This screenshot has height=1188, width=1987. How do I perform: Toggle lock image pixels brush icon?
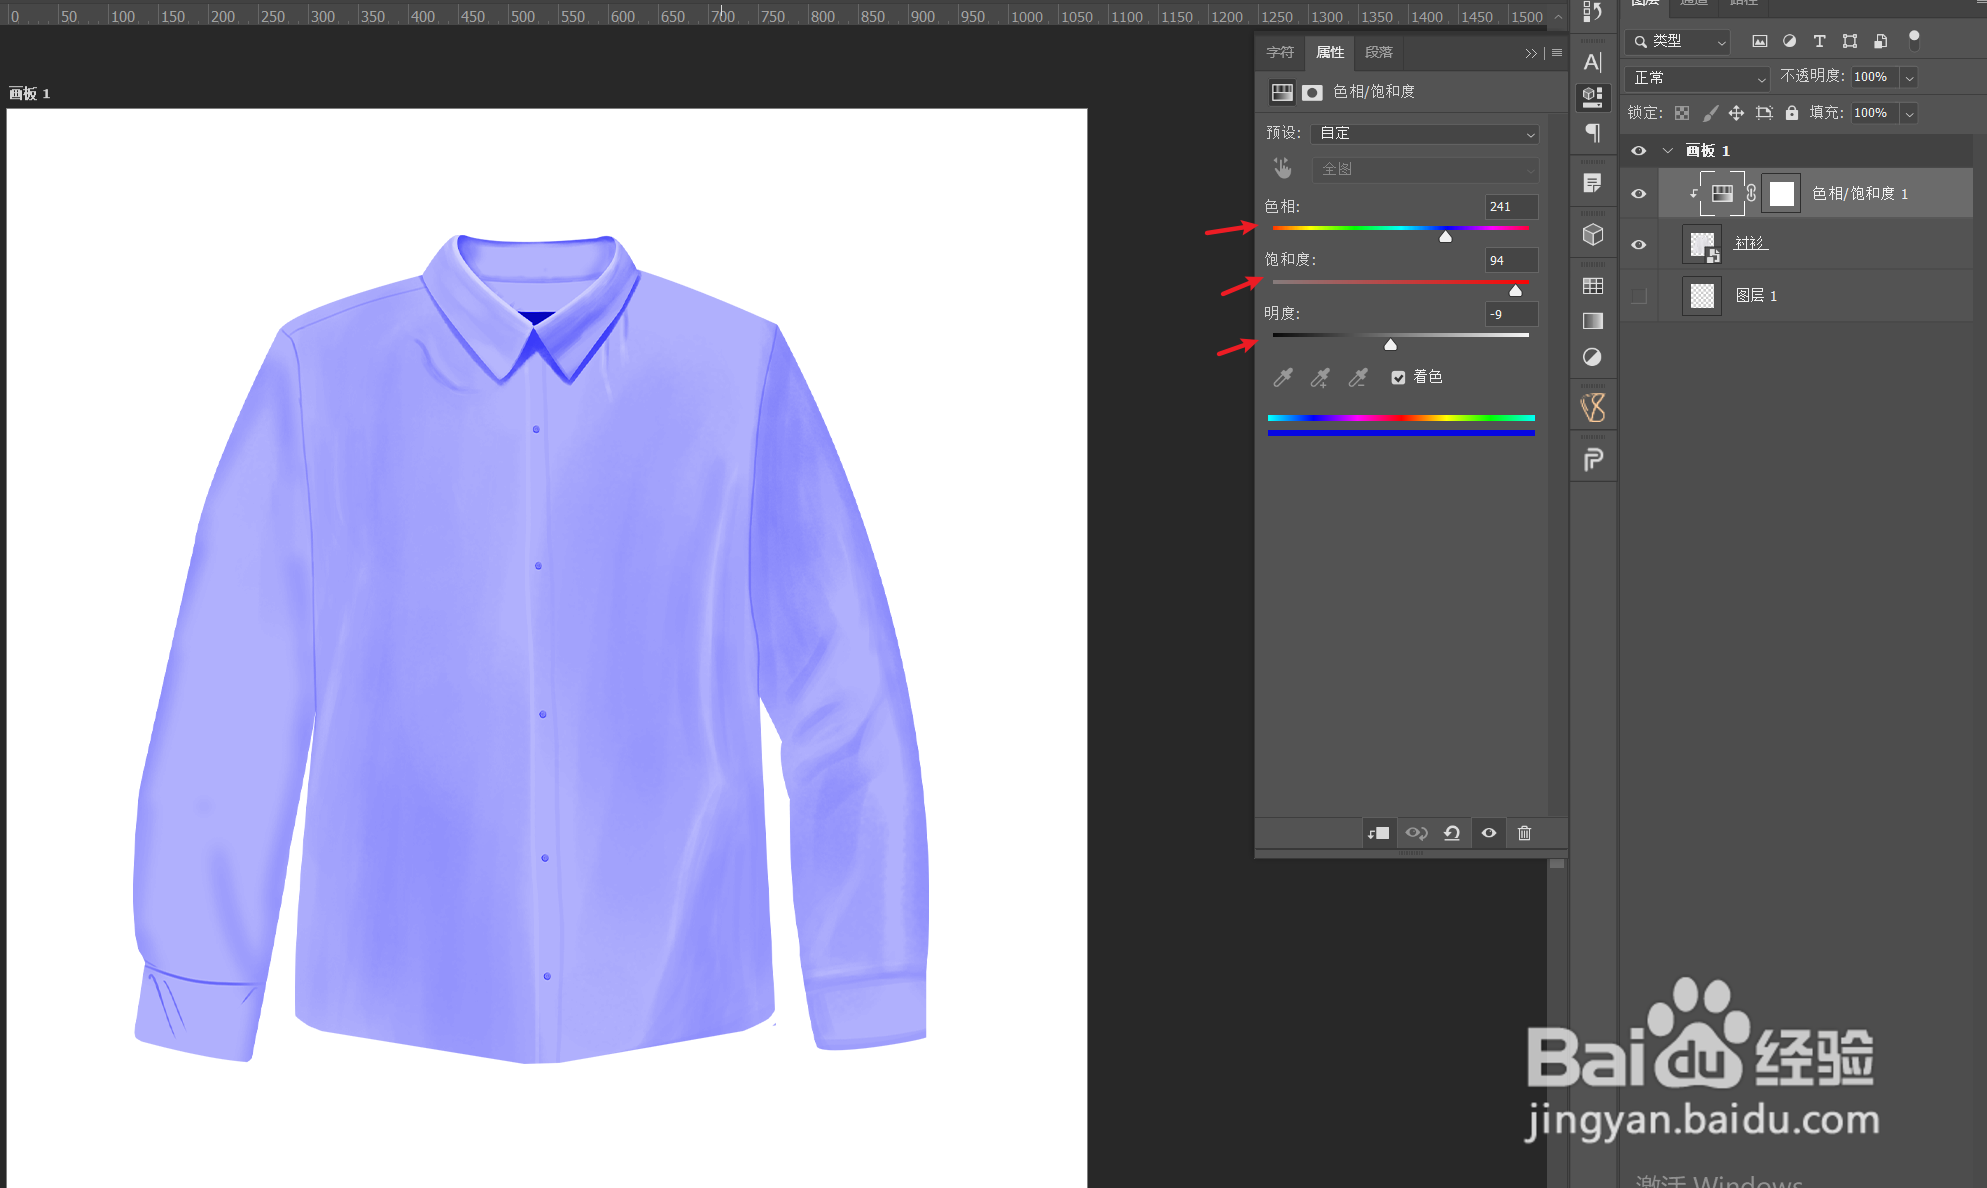pyautogui.click(x=1710, y=113)
